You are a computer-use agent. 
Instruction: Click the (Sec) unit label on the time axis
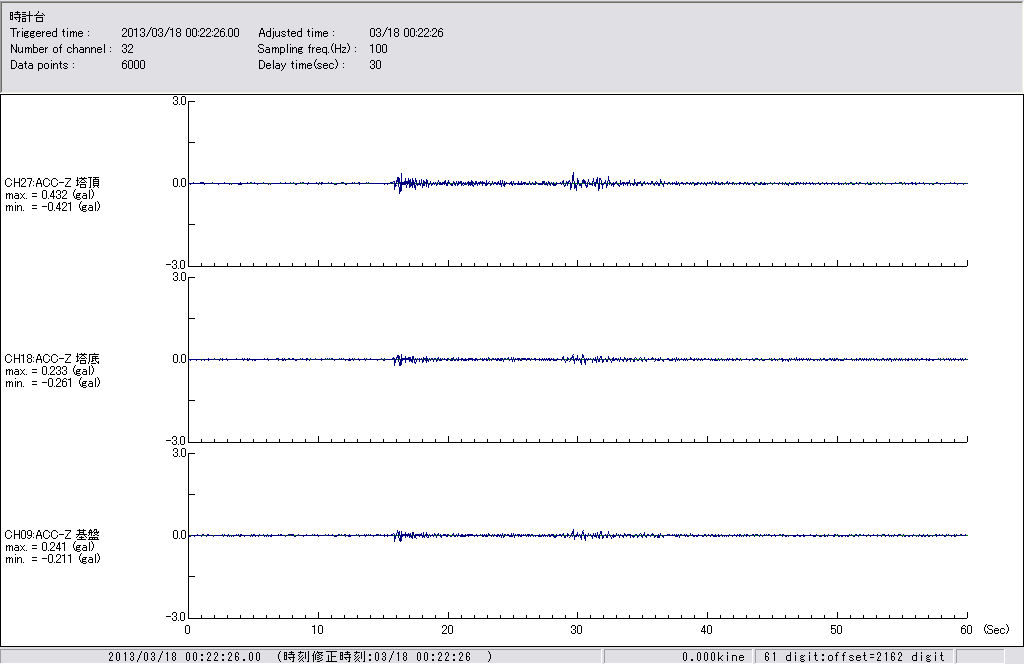(x=996, y=630)
